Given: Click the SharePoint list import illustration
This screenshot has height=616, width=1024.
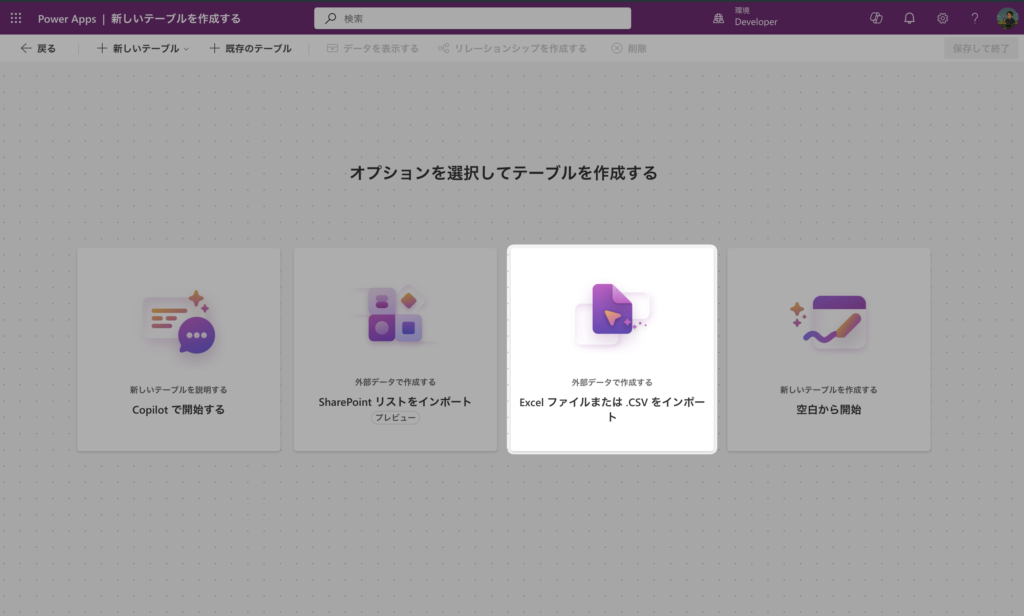Looking at the screenshot, I should [x=395, y=314].
